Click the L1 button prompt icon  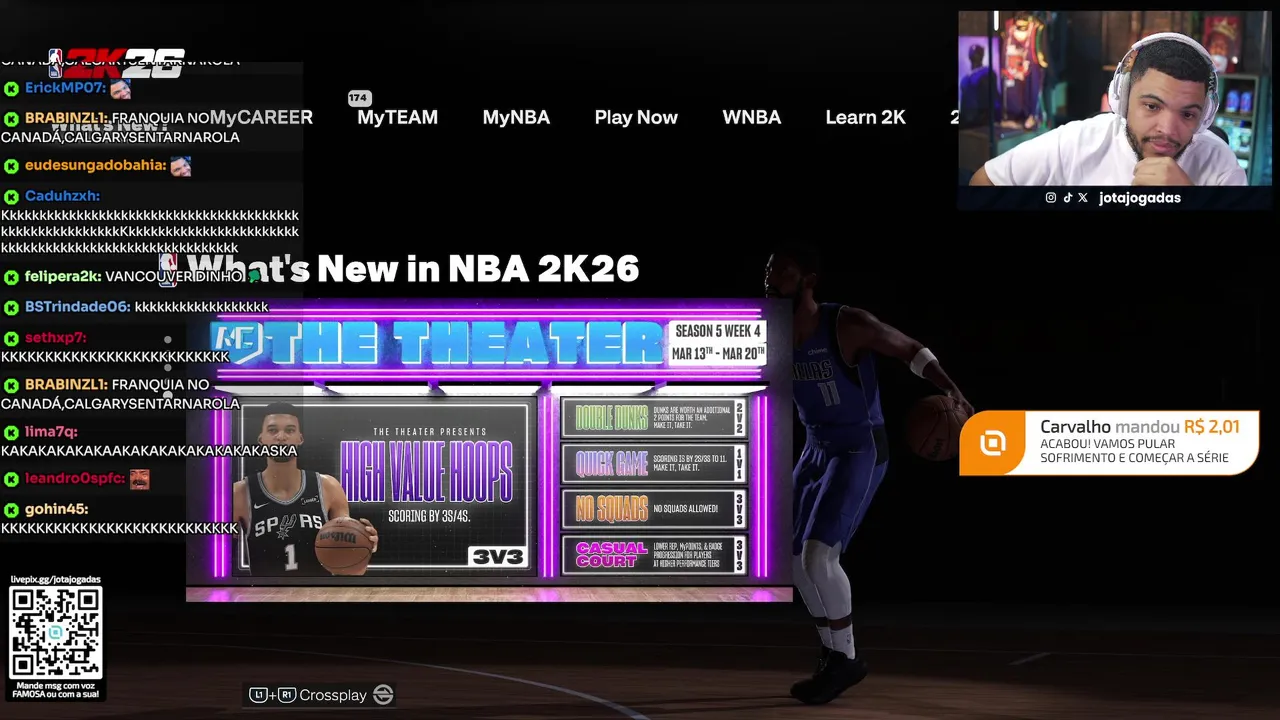click(258, 695)
